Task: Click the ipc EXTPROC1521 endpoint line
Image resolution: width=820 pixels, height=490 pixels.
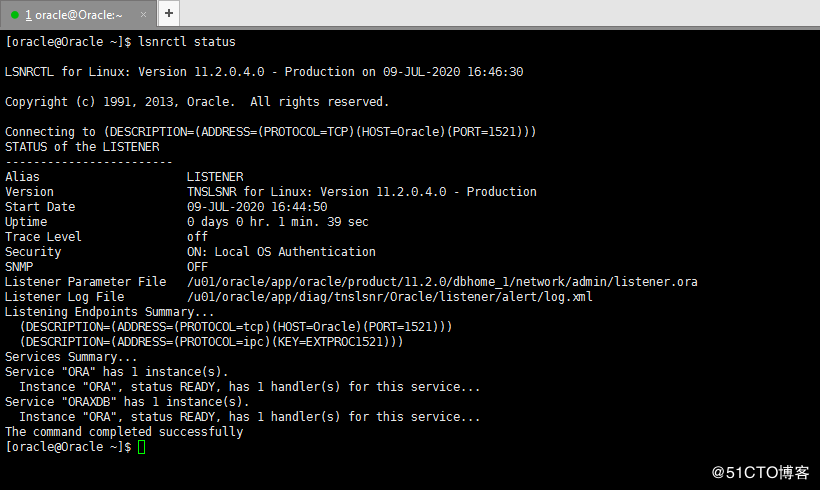Action: pos(211,342)
